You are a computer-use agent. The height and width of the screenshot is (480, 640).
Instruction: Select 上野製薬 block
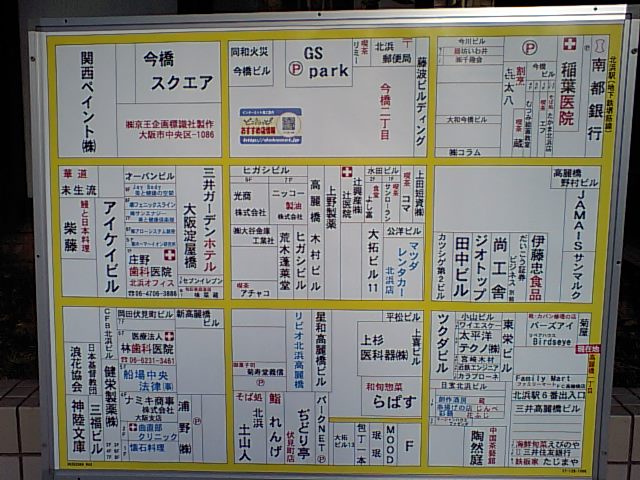[332, 207]
